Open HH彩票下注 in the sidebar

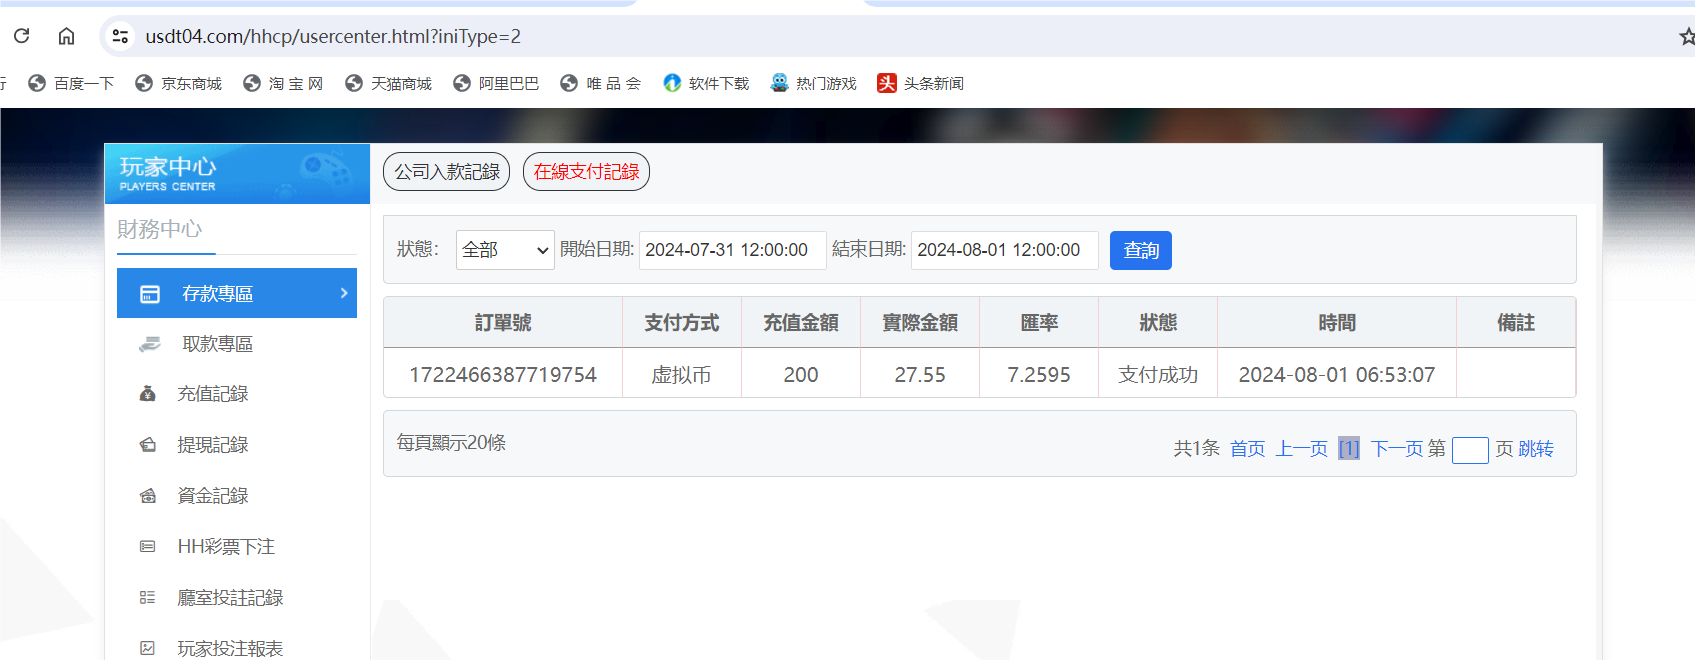point(226,547)
